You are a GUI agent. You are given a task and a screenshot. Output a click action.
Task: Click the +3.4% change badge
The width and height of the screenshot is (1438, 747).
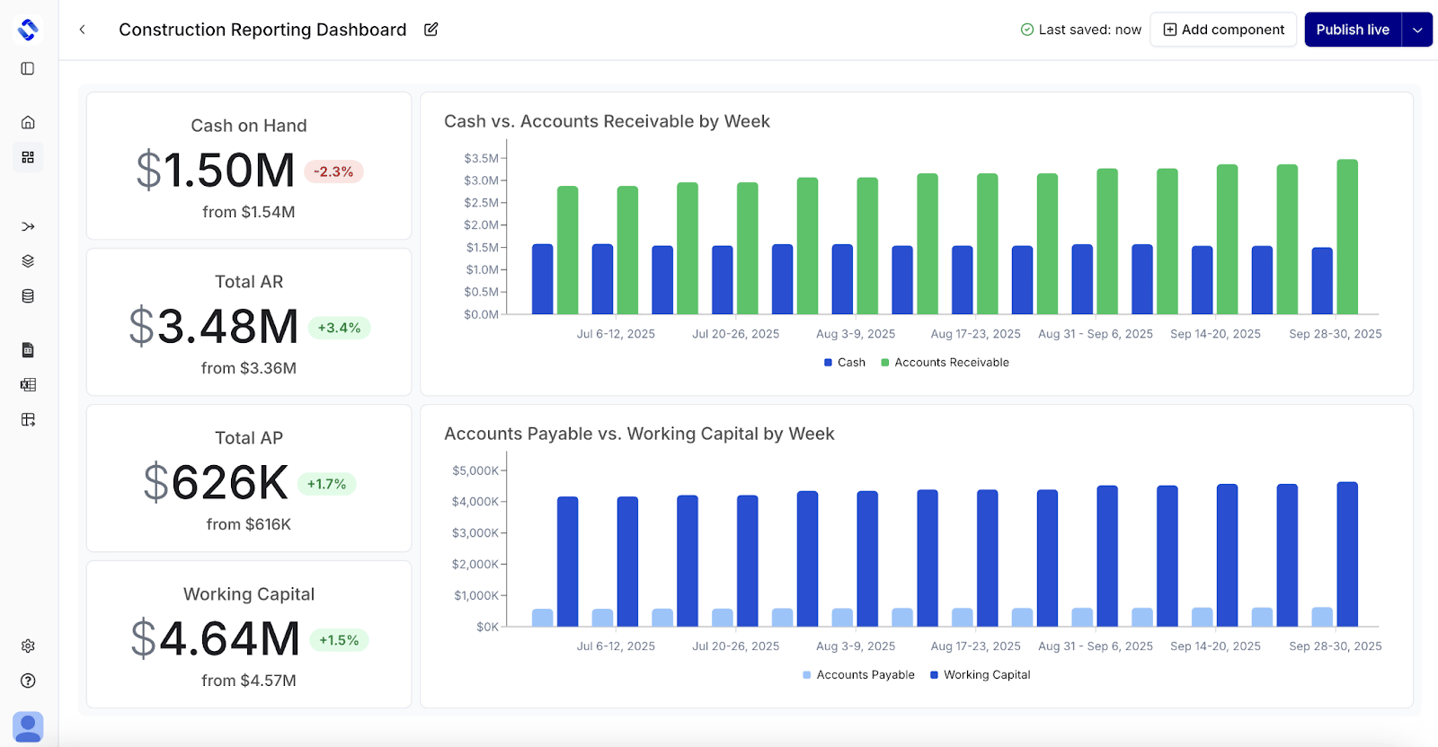339,328
